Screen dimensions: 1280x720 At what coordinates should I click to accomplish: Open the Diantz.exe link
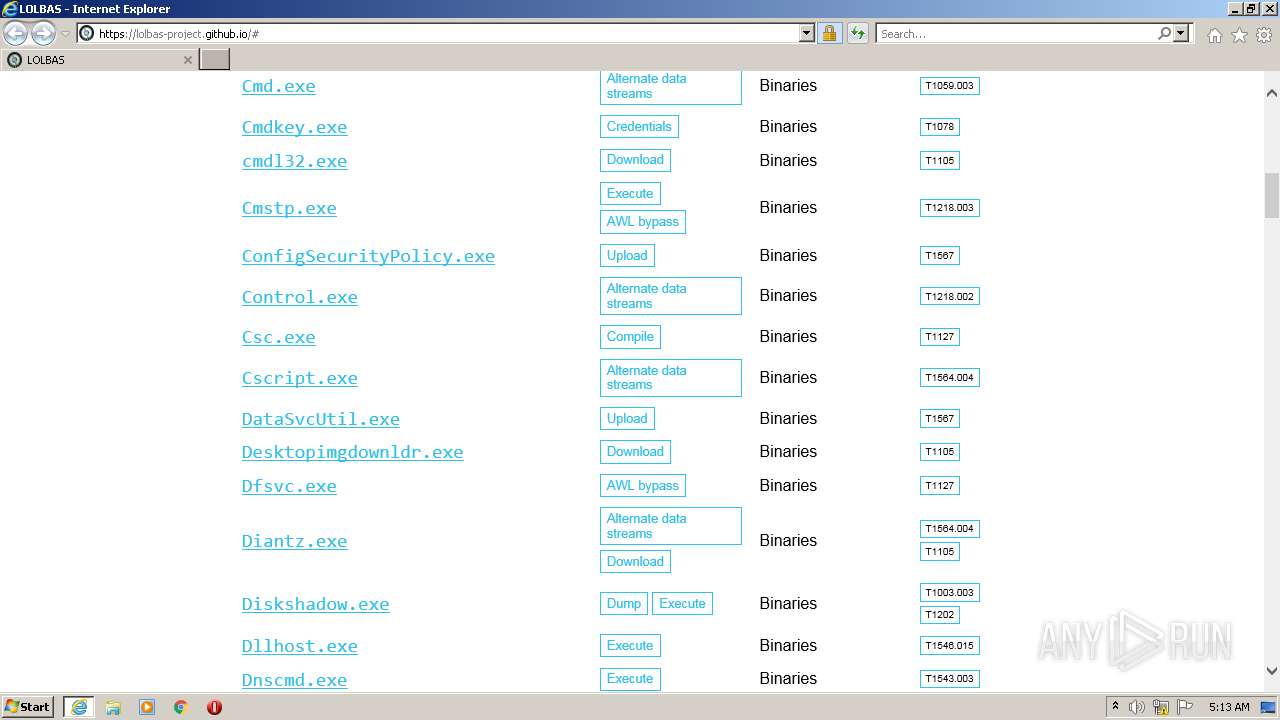click(x=294, y=541)
